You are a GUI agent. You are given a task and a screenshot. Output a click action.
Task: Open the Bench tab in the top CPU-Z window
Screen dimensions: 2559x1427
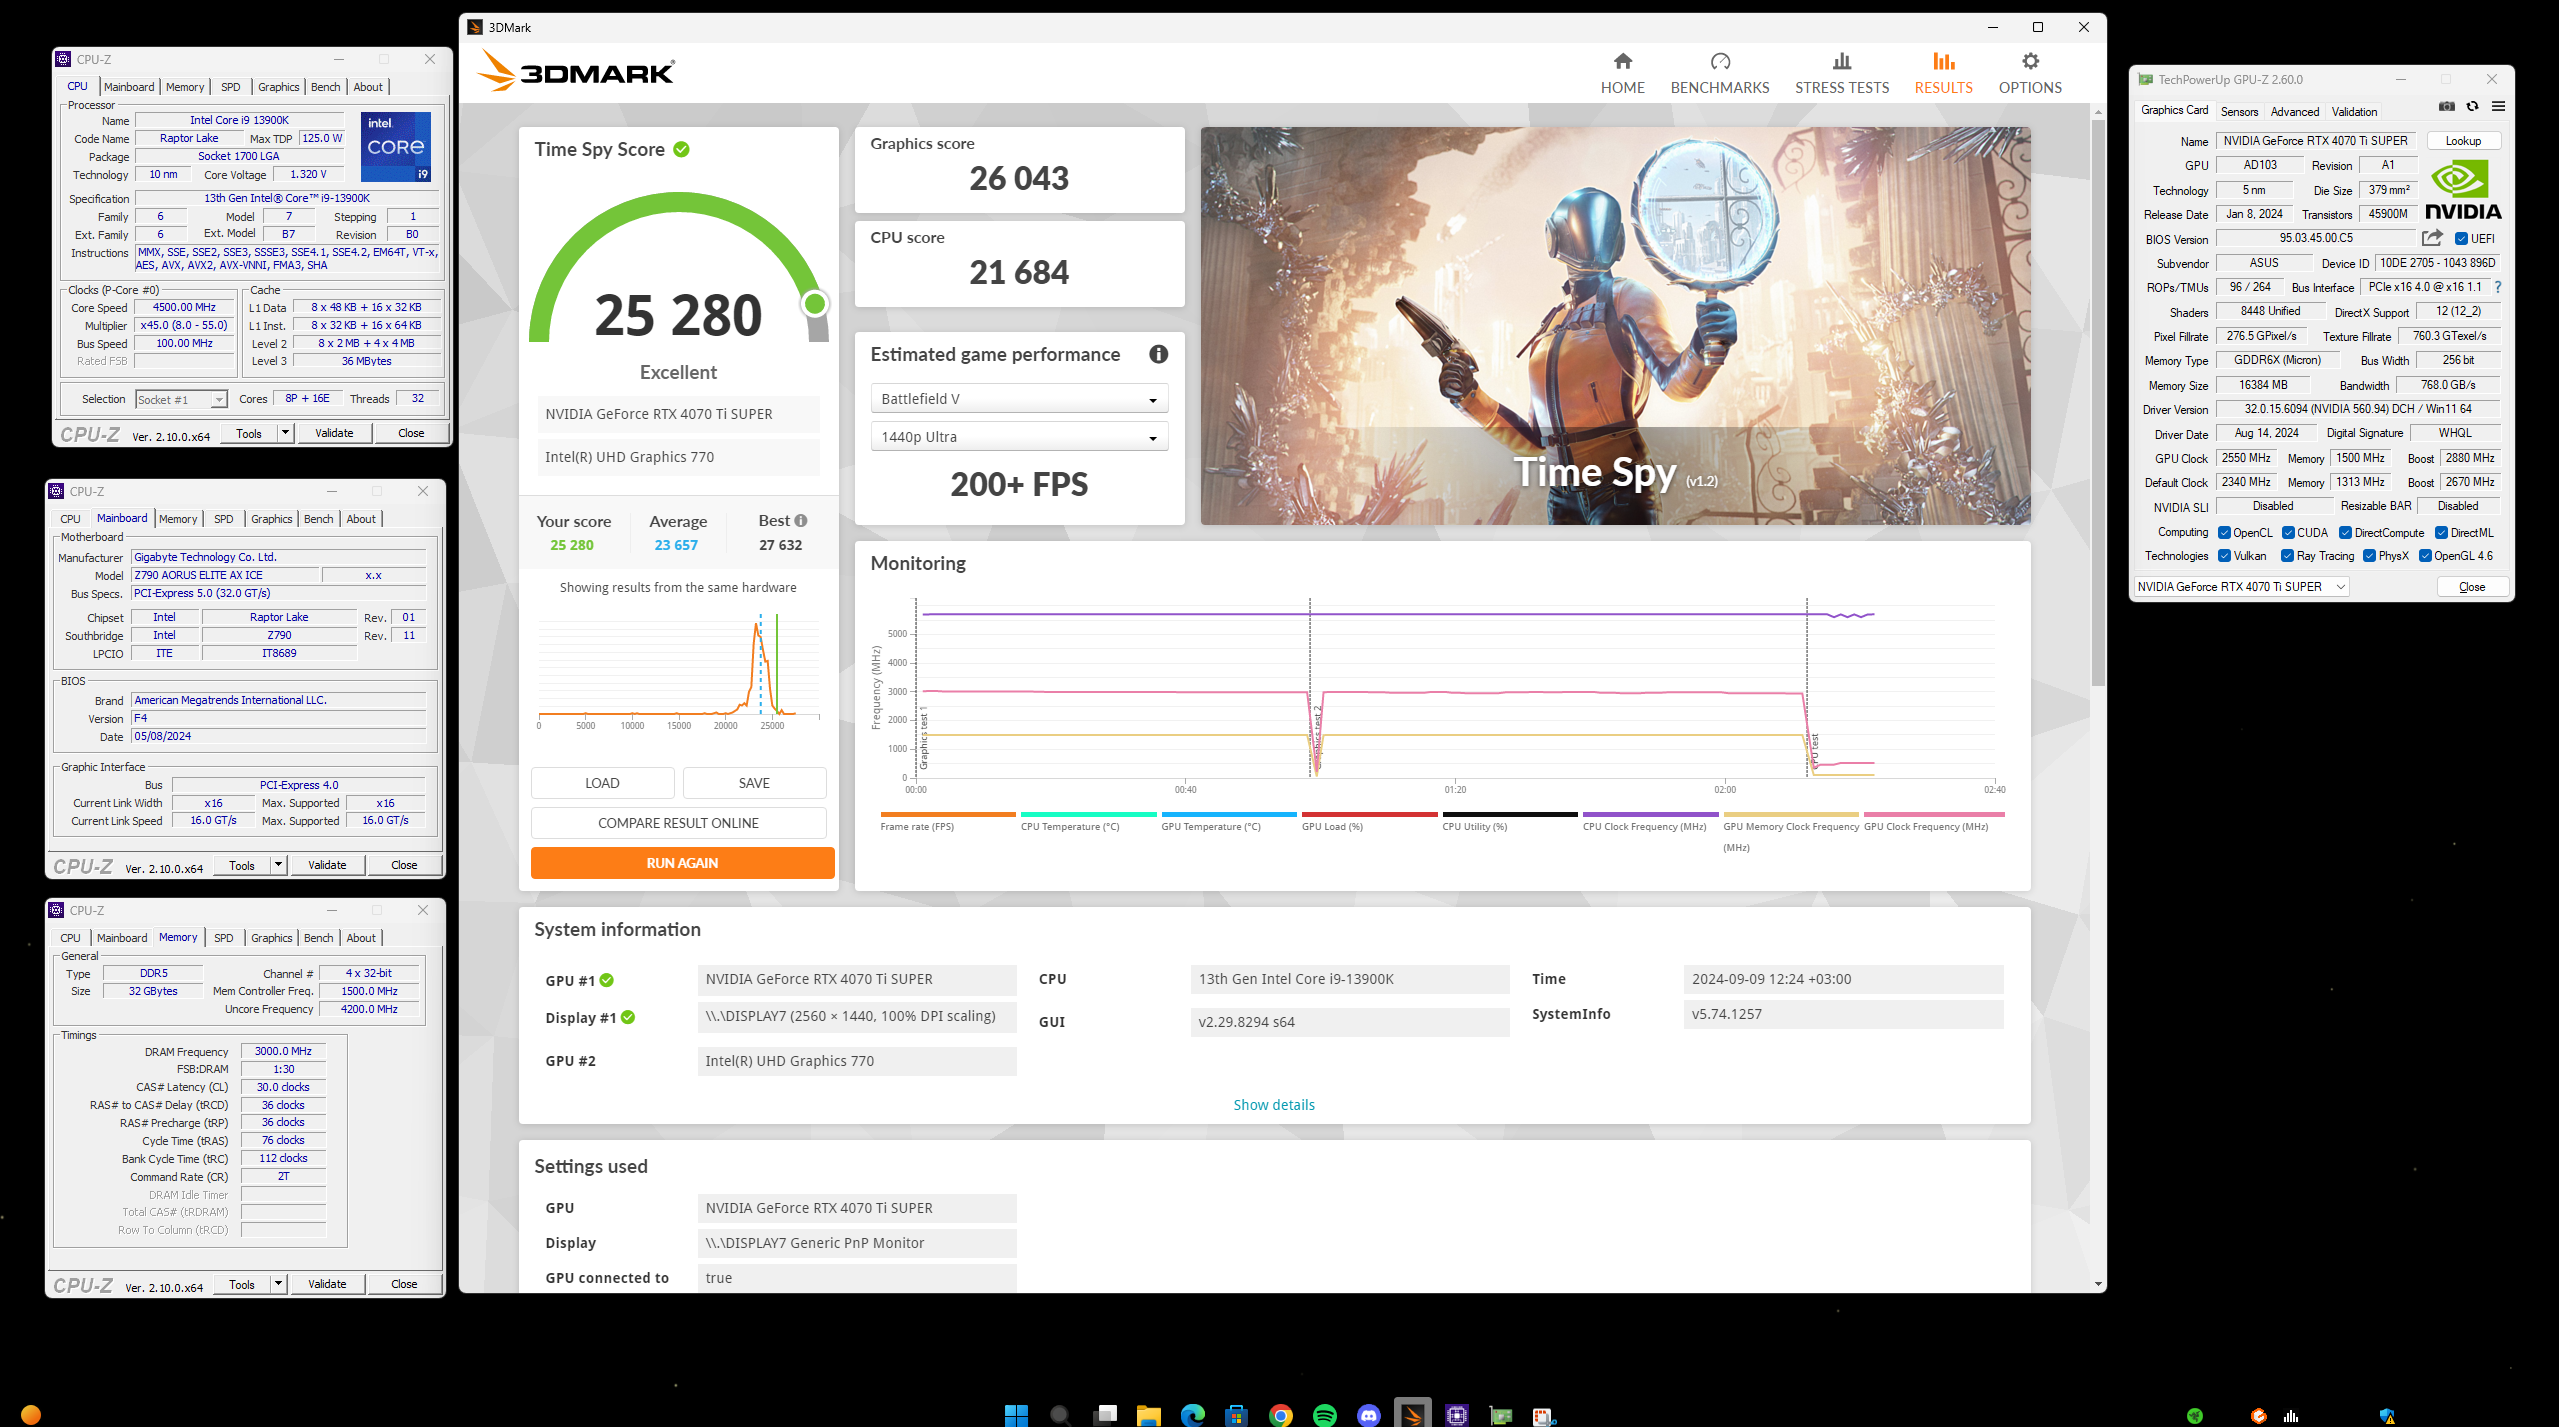pyautogui.click(x=325, y=87)
